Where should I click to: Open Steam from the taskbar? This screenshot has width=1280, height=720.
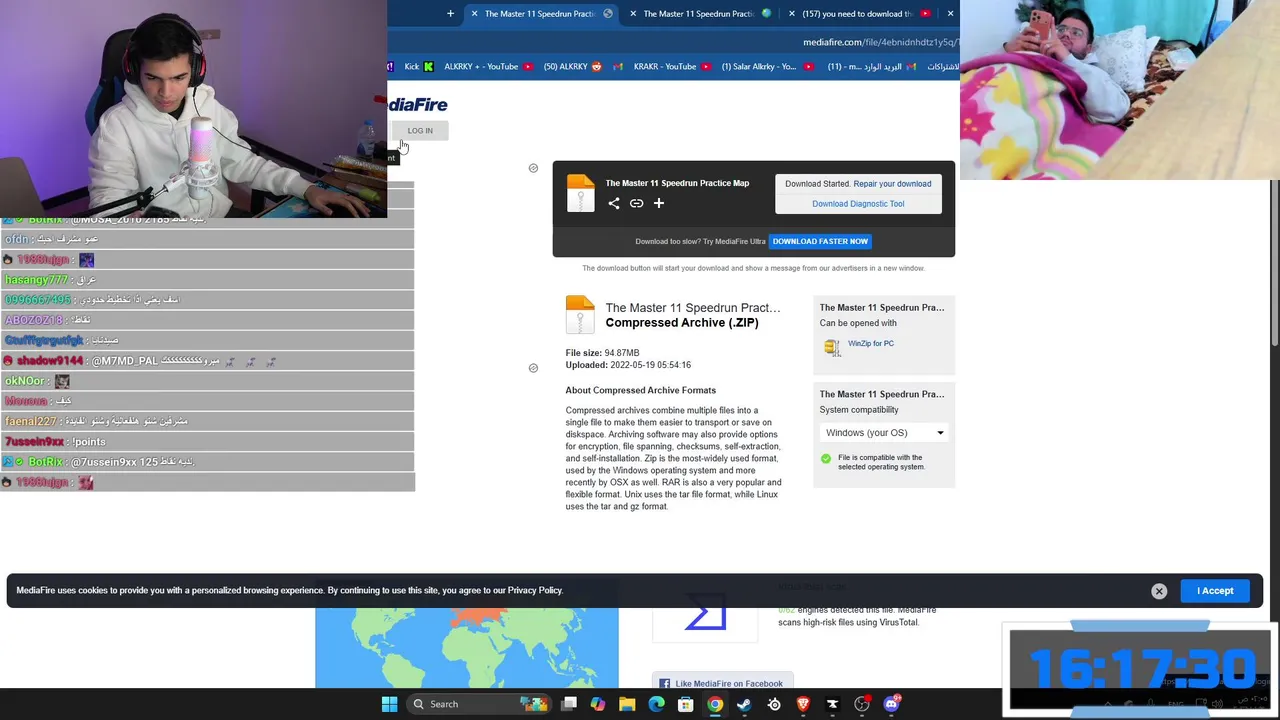[744, 704]
